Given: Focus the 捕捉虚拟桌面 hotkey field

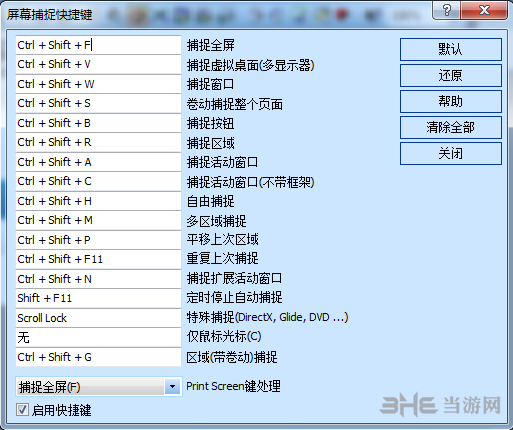Looking at the screenshot, I should tap(98, 64).
